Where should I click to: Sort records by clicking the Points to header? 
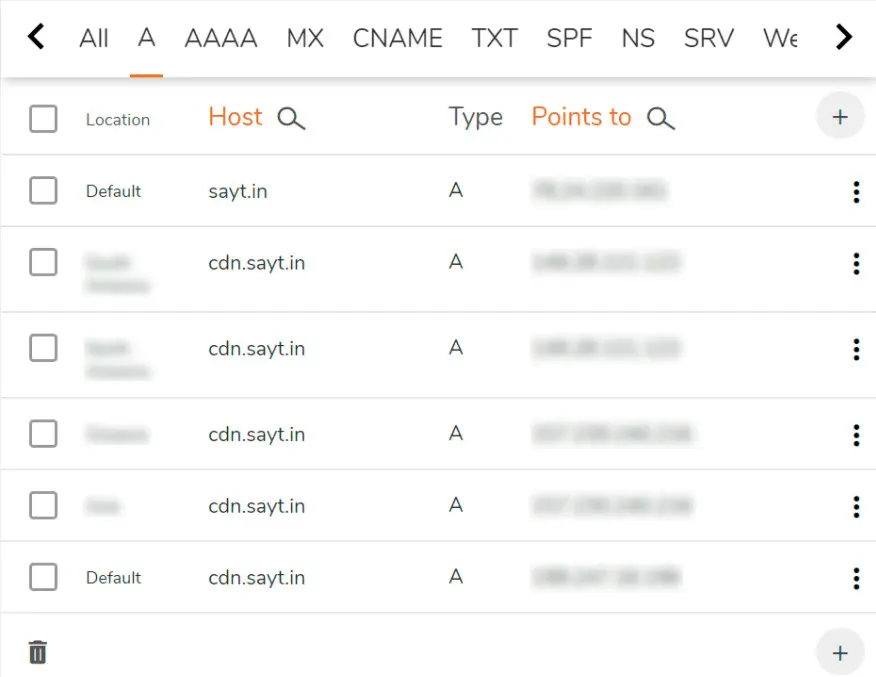[580, 116]
